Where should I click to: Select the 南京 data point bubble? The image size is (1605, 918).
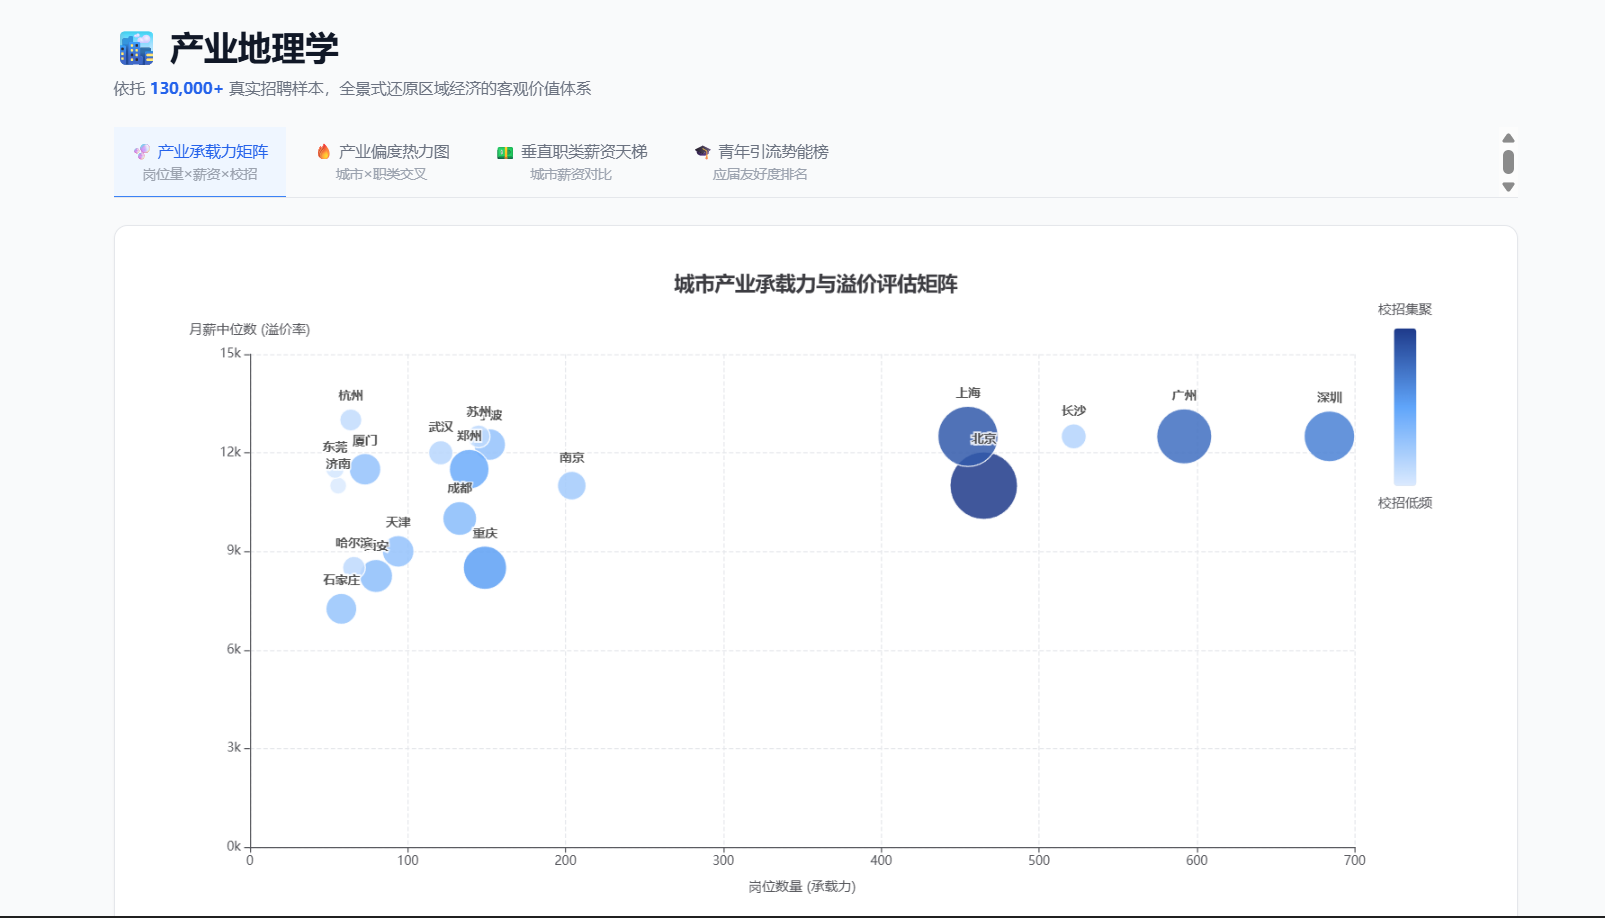(571, 486)
